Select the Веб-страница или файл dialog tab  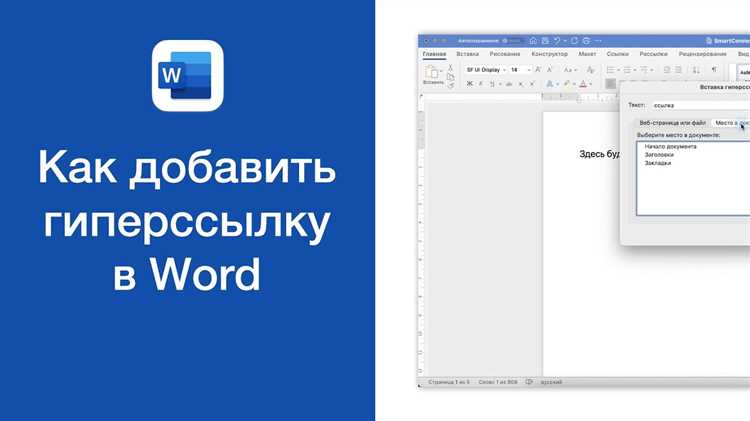point(673,123)
